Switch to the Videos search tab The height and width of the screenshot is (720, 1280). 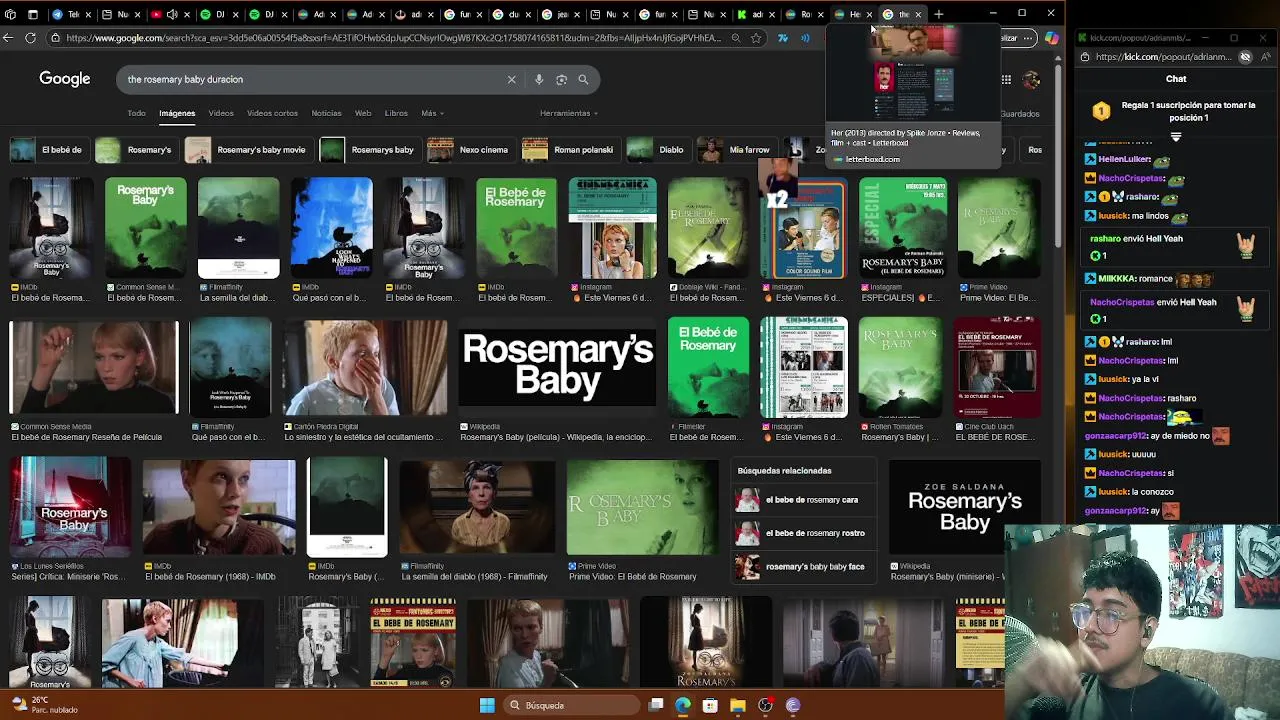coord(221,113)
